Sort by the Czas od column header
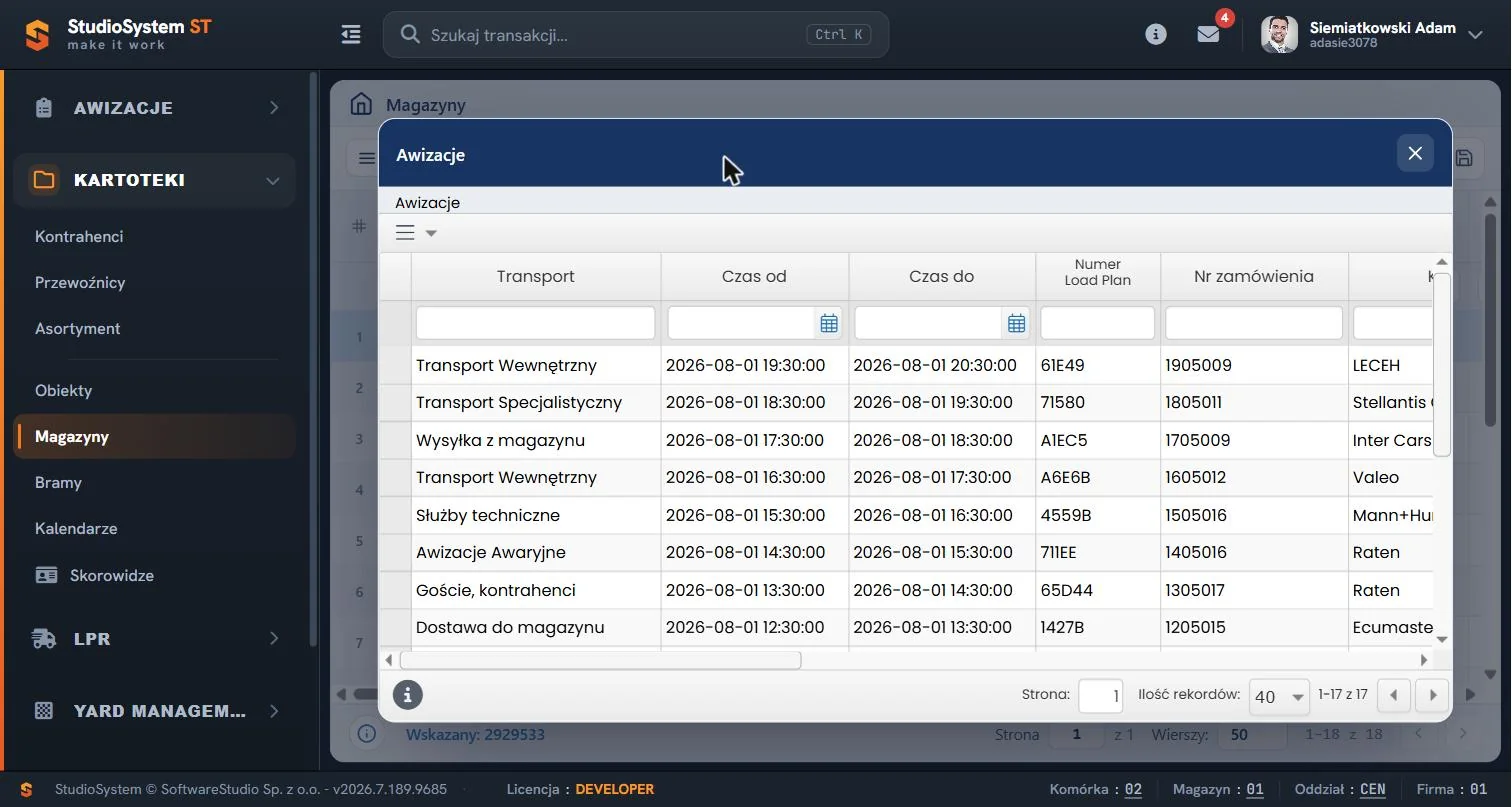Viewport: 1512px width, 807px height. click(x=754, y=277)
